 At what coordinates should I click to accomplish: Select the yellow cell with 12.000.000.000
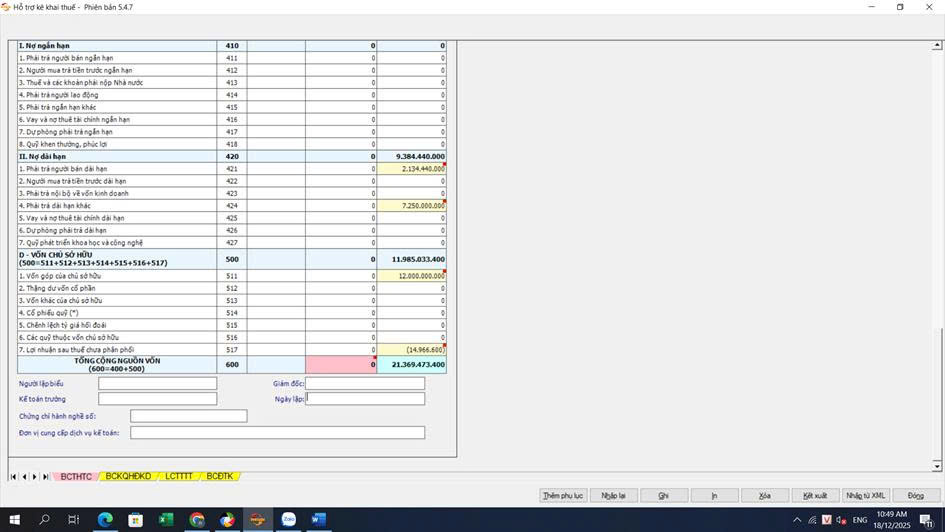[x=411, y=276]
